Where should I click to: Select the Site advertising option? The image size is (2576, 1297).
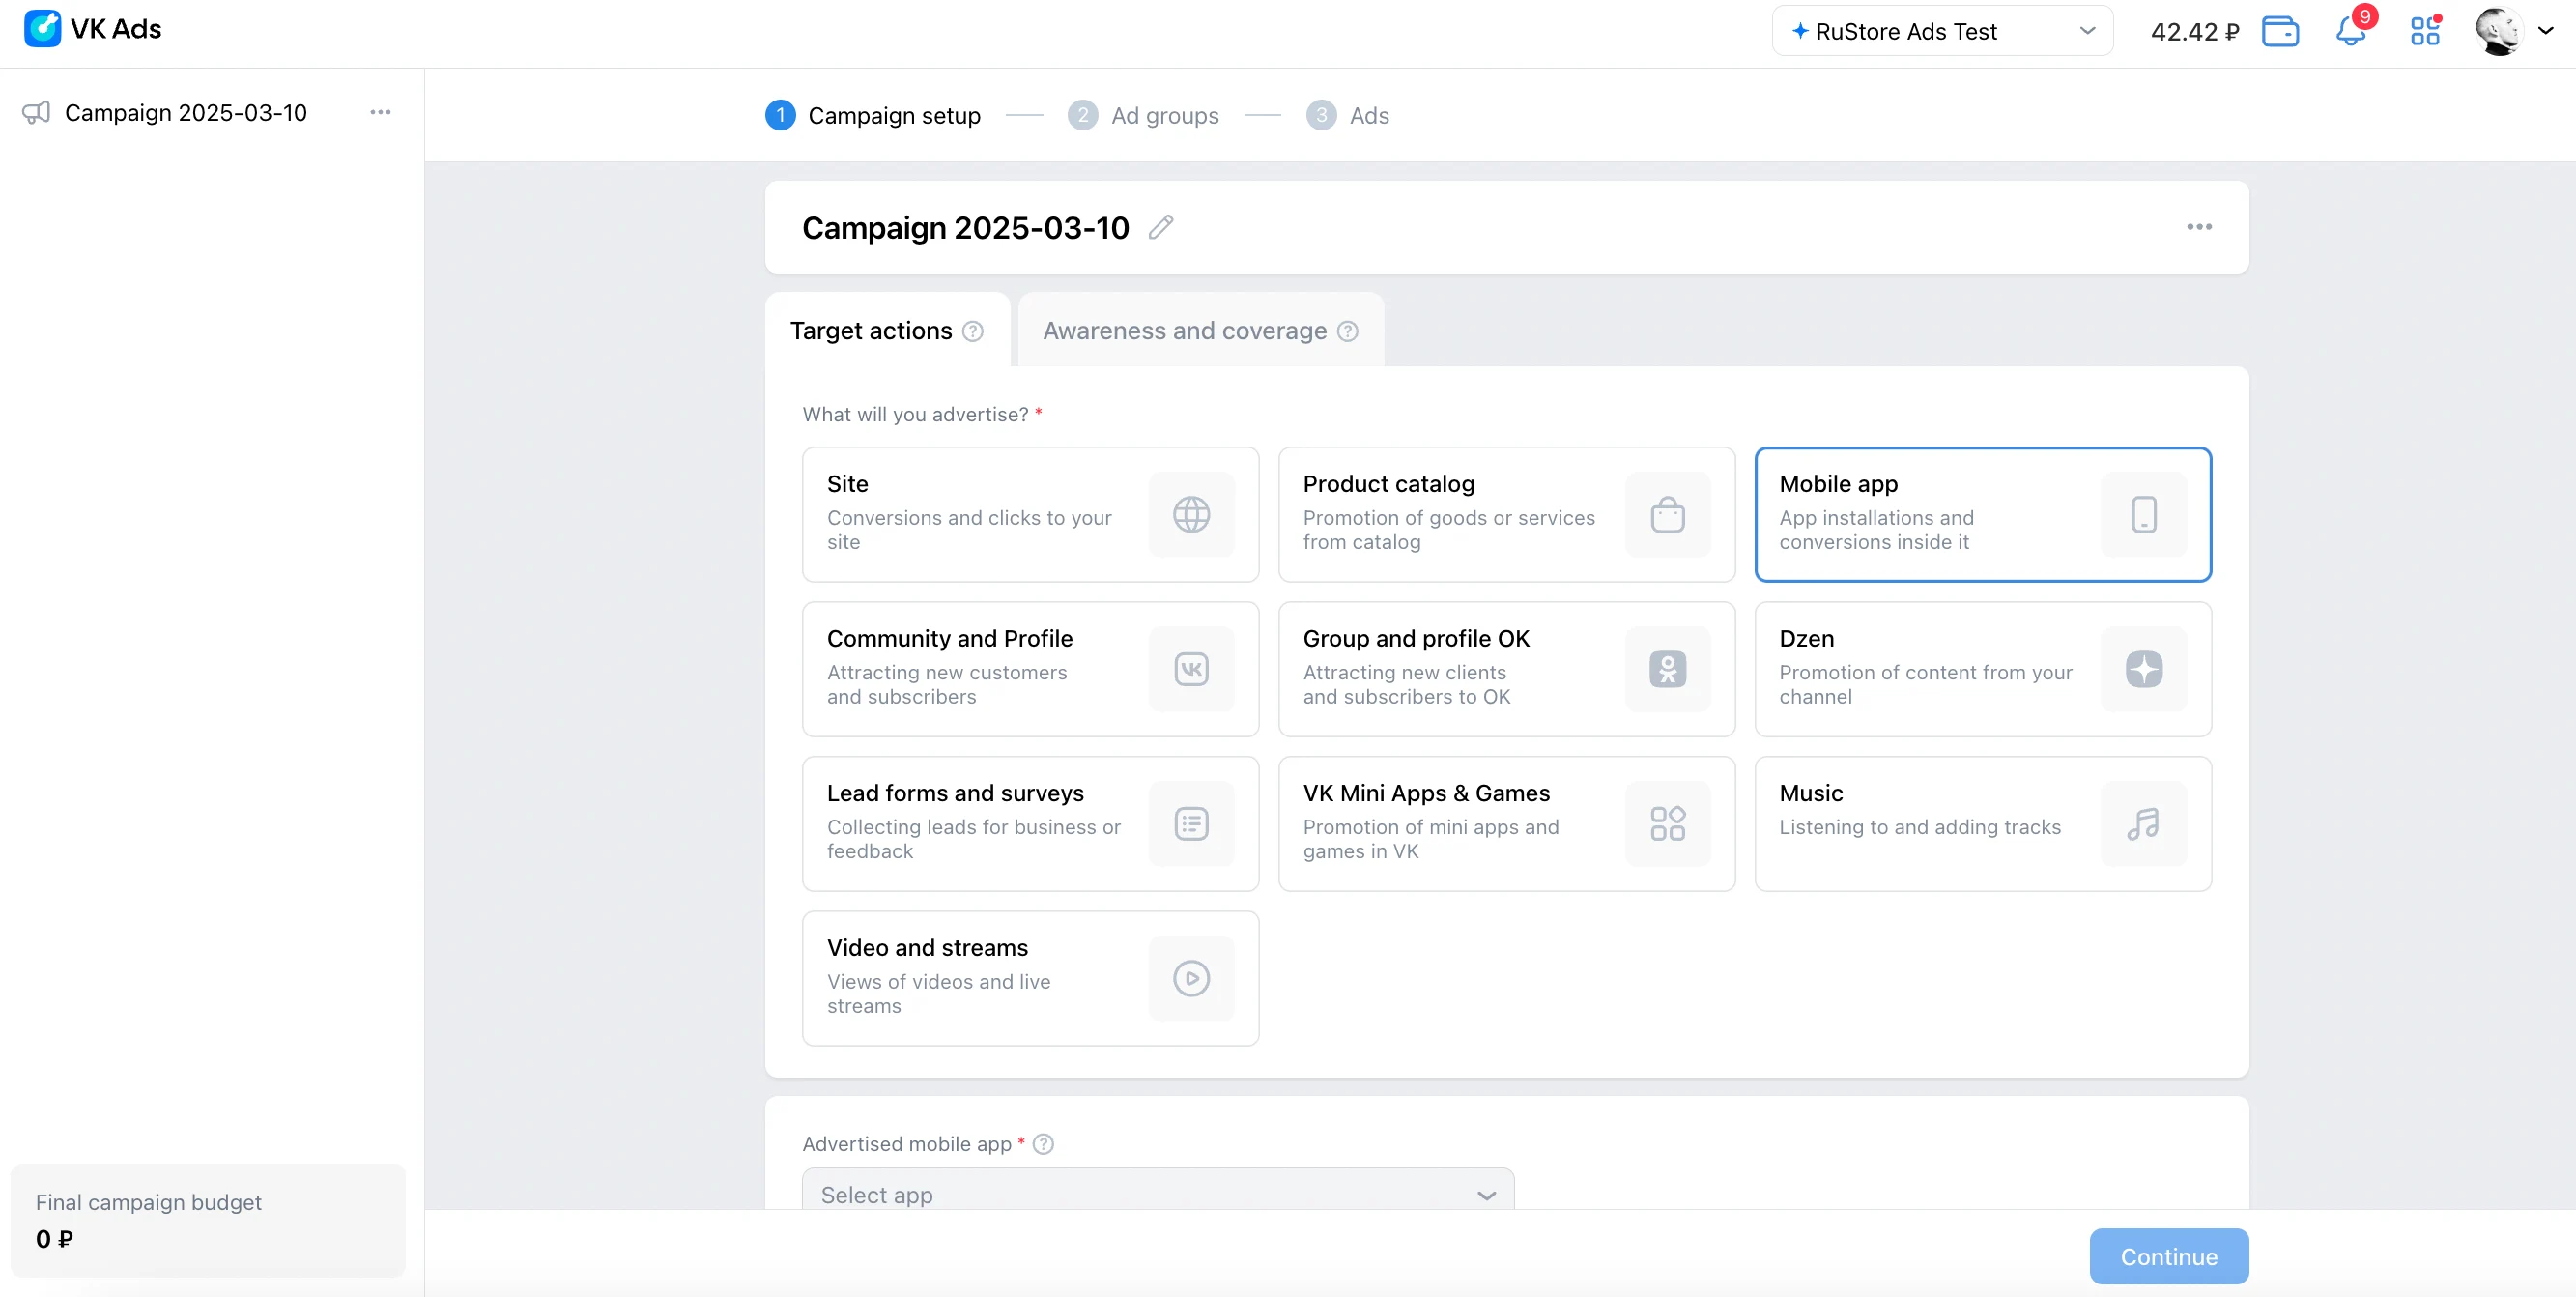1030,514
